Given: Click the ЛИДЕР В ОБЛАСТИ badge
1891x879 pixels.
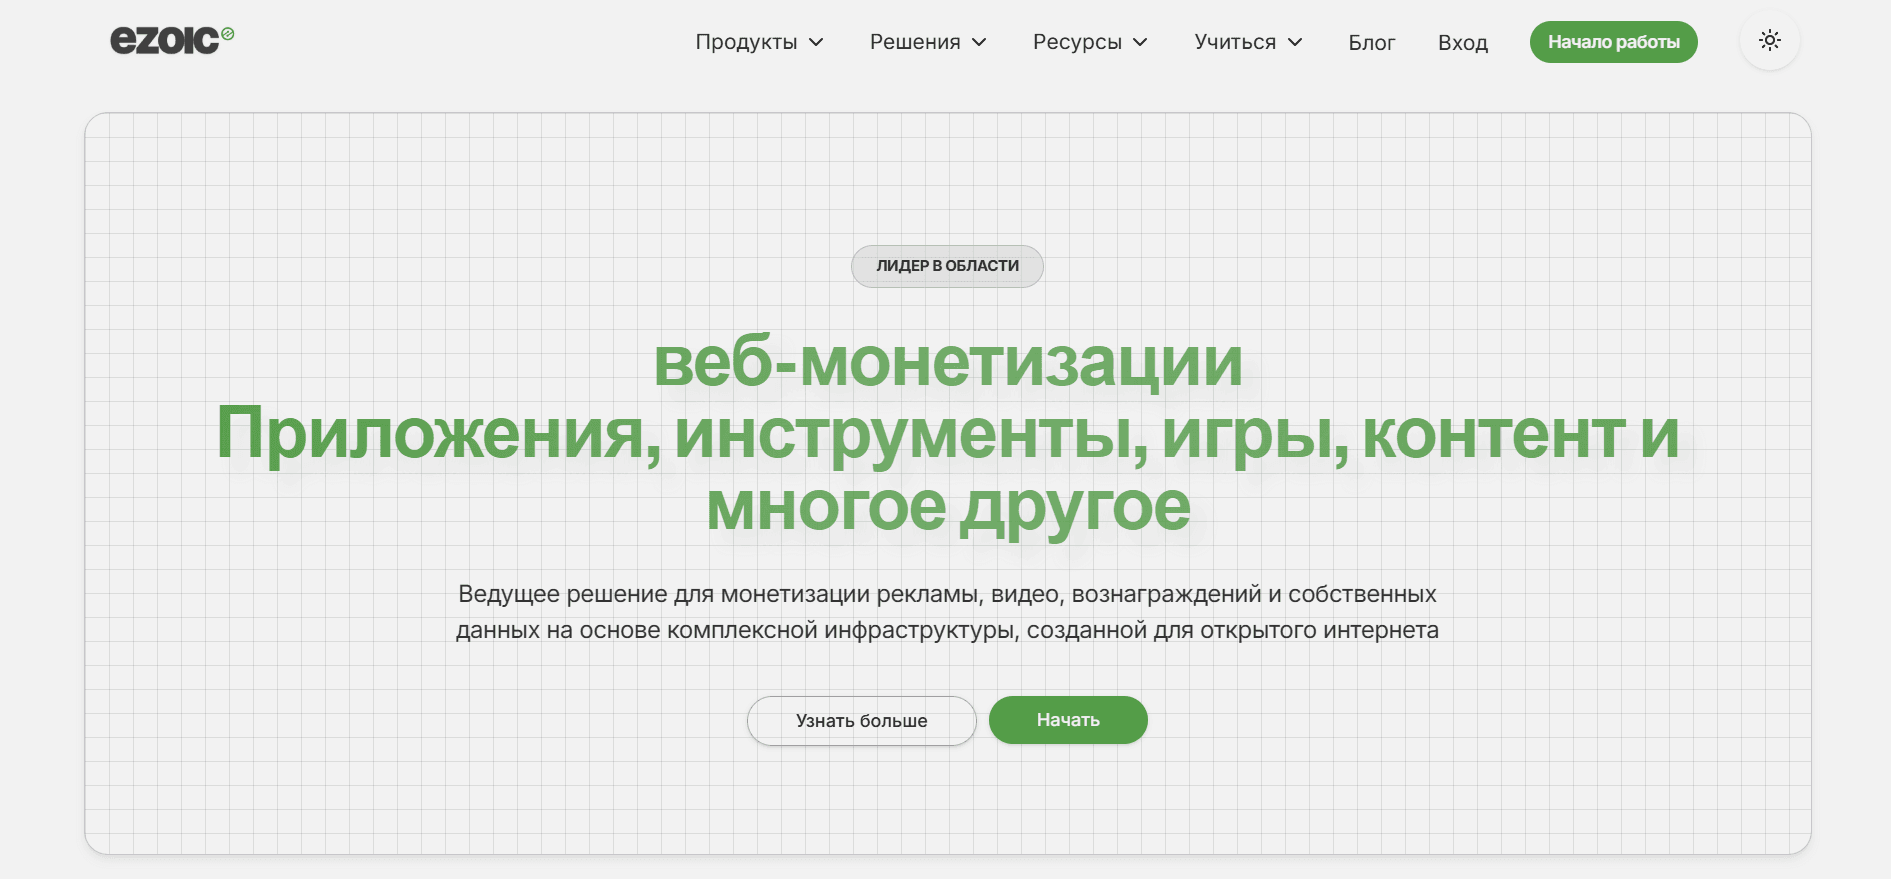Looking at the screenshot, I should [x=947, y=266].
